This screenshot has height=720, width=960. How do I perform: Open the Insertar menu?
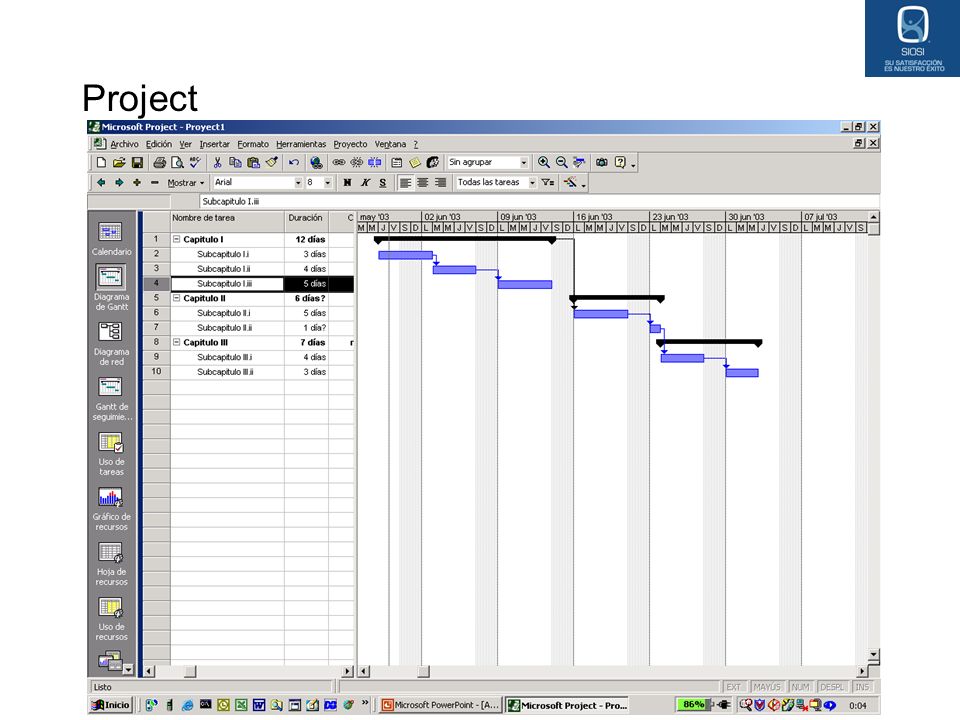[214, 144]
